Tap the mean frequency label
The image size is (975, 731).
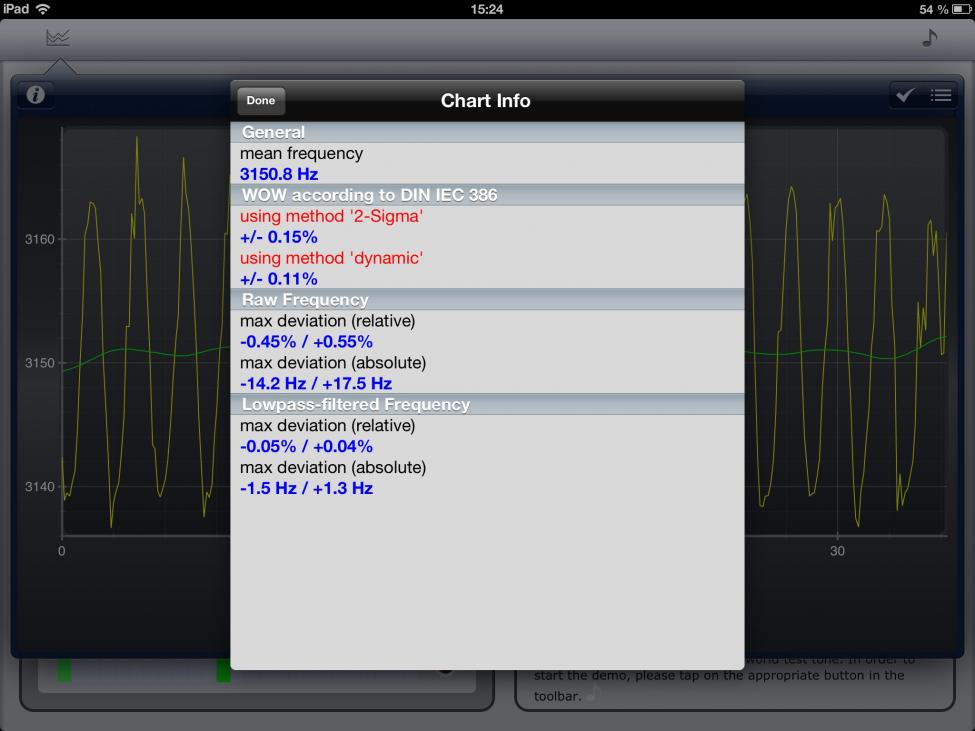tap(302, 154)
